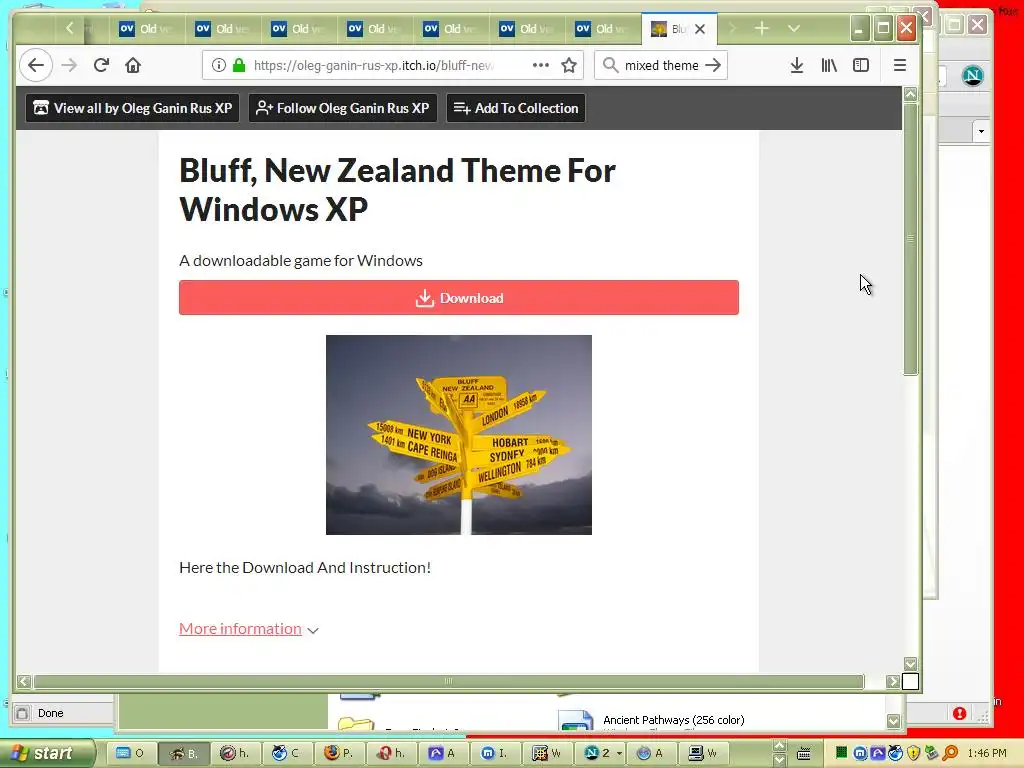Click the page vertical scrollbar thumb
Screen dimensions: 1024x768
(911, 238)
